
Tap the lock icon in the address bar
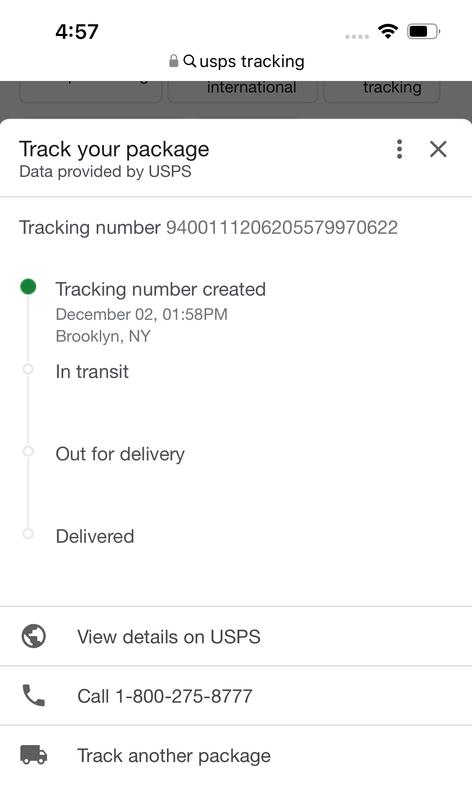click(x=173, y=61)
